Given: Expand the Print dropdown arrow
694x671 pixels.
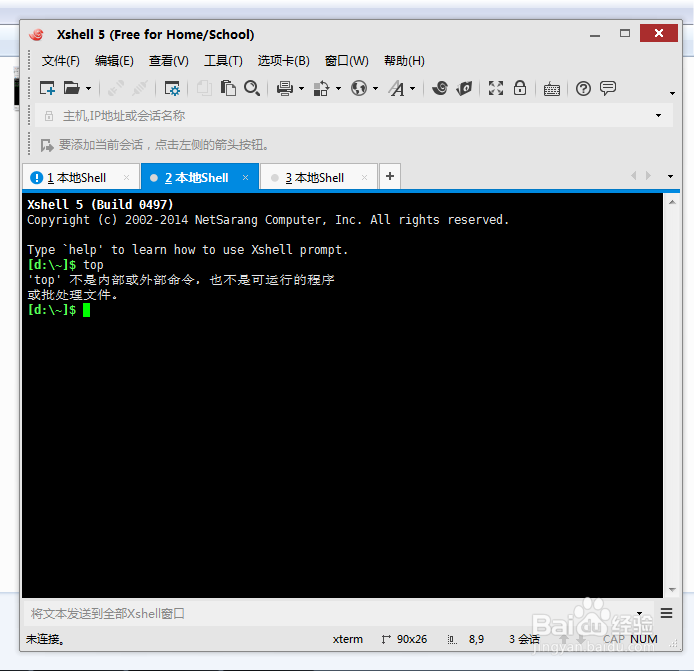Looking at the screenshot, I should point(301,89).
